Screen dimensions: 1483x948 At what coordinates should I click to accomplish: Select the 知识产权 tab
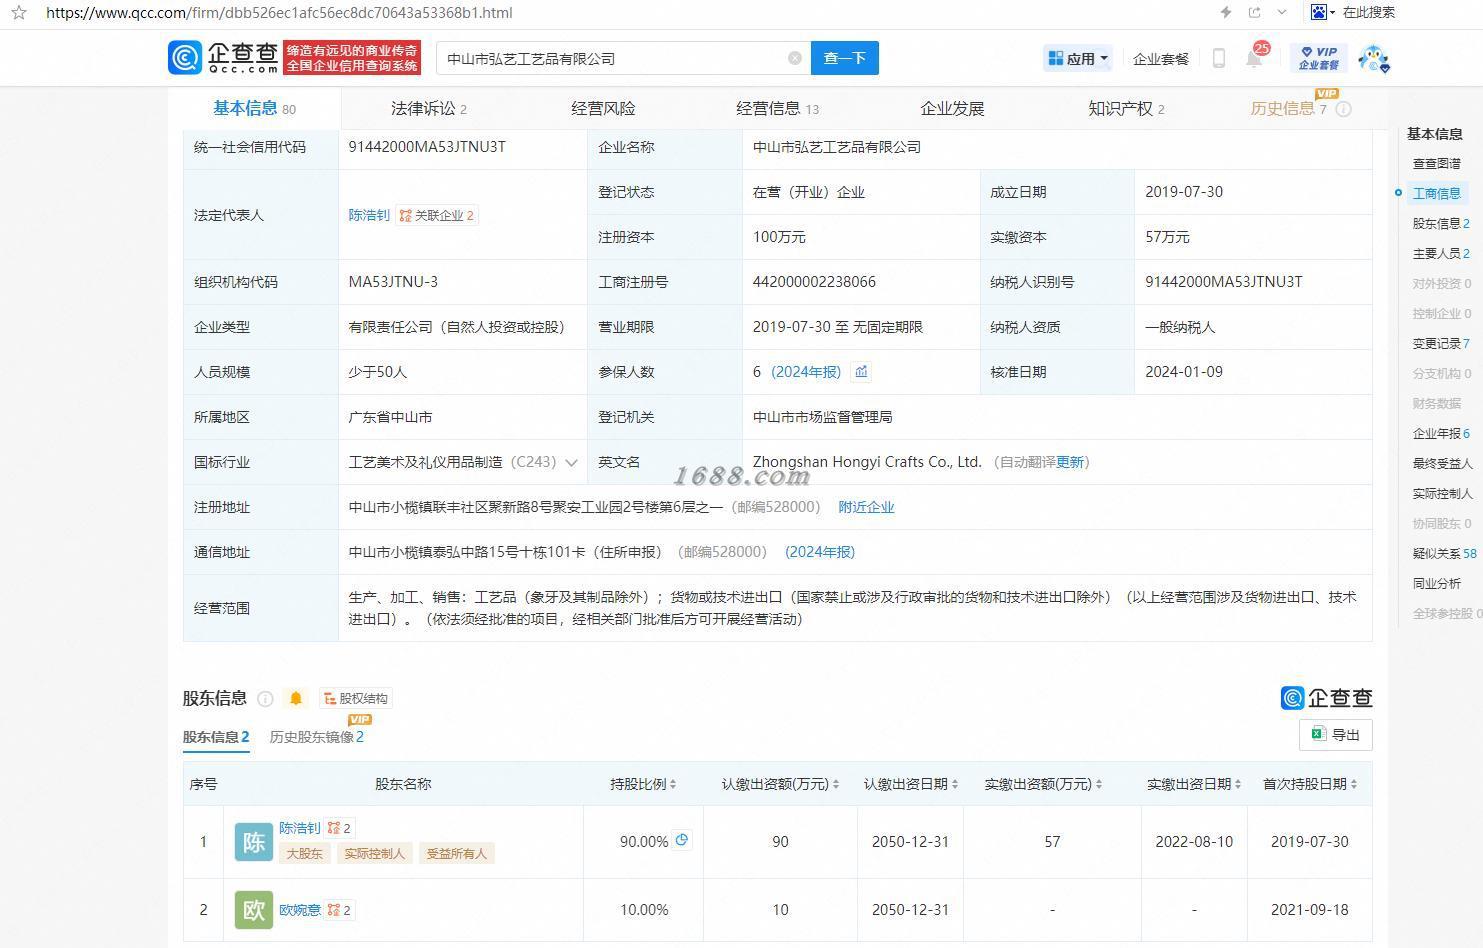coord(1126,109)
